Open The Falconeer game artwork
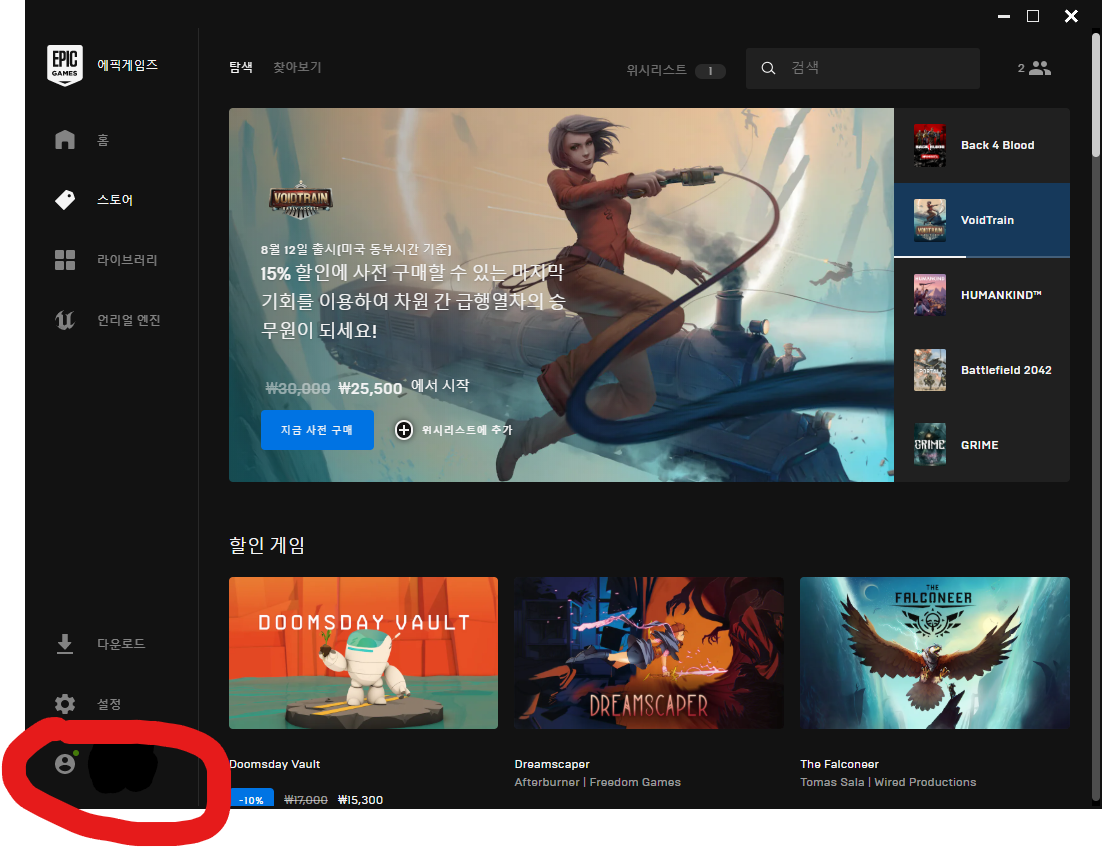 pos(935,653)
